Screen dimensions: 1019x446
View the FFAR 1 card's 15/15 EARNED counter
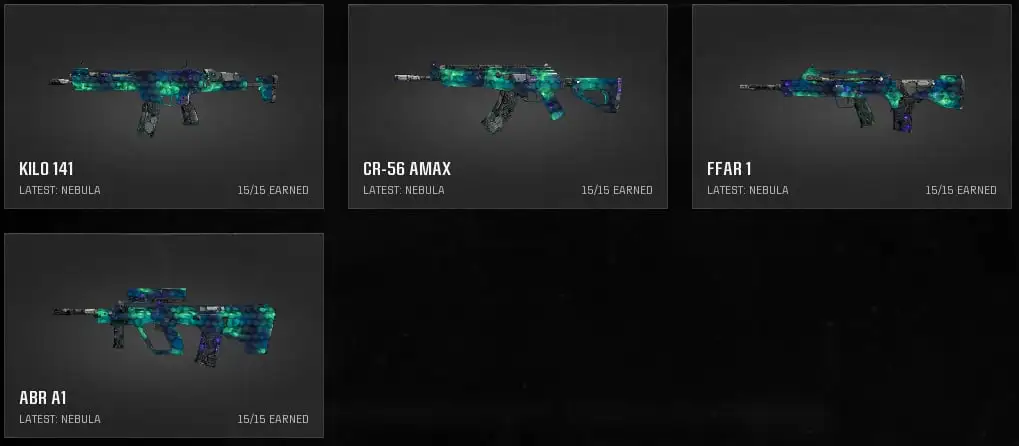(x=961, y=190)
